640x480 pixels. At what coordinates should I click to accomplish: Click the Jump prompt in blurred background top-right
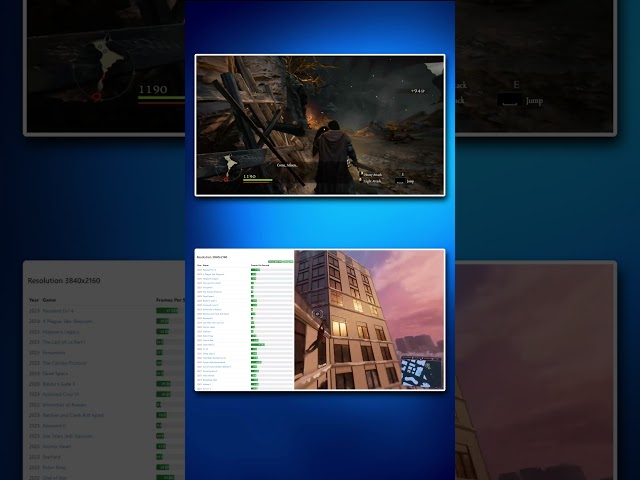(x=534, y=100)
